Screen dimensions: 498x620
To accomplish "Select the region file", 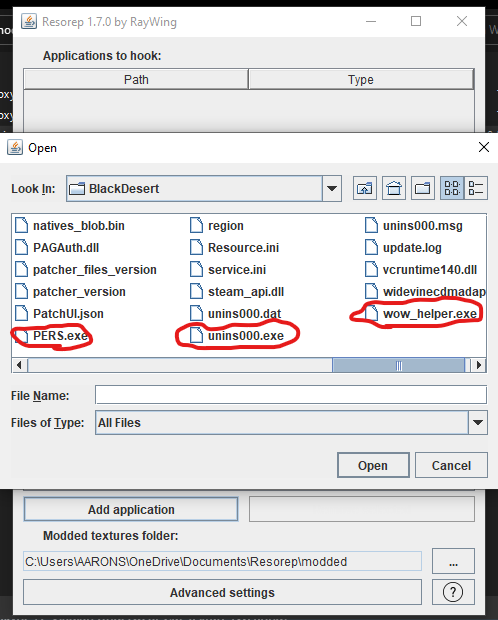I will (217, 226).
